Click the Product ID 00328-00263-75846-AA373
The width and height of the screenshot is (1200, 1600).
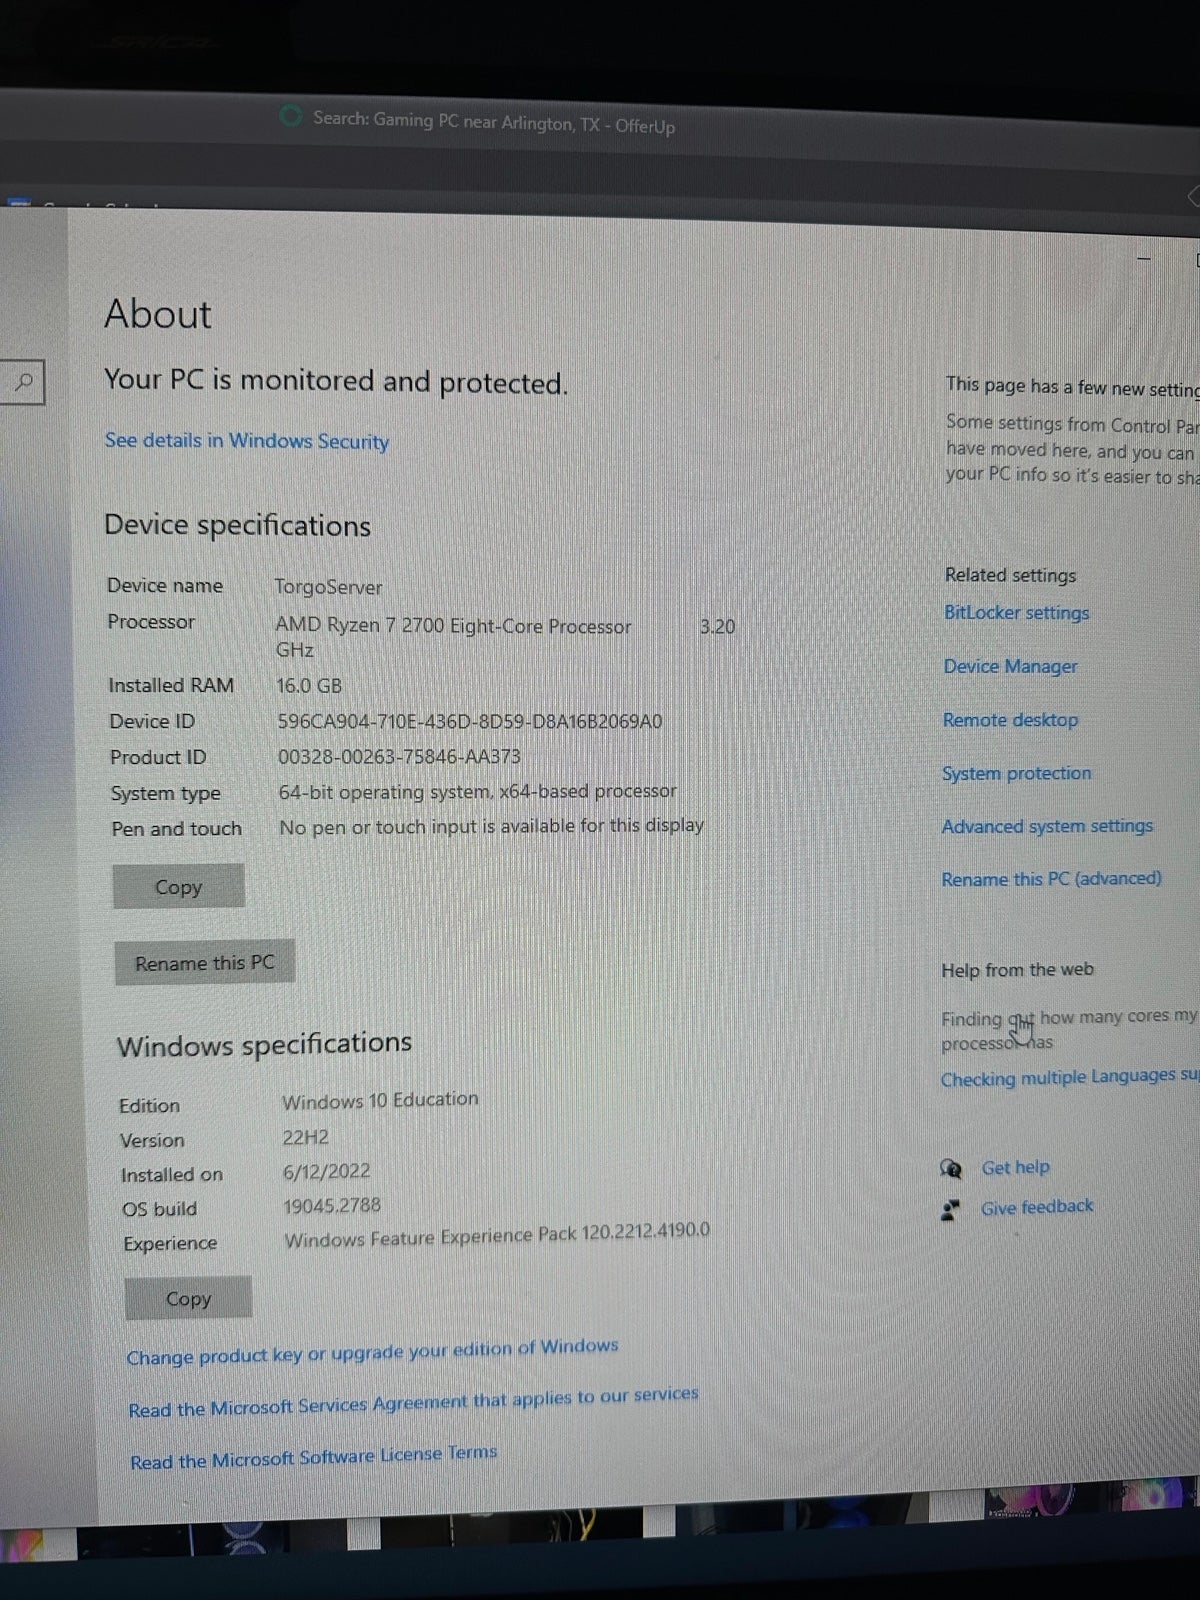point(399,757)
